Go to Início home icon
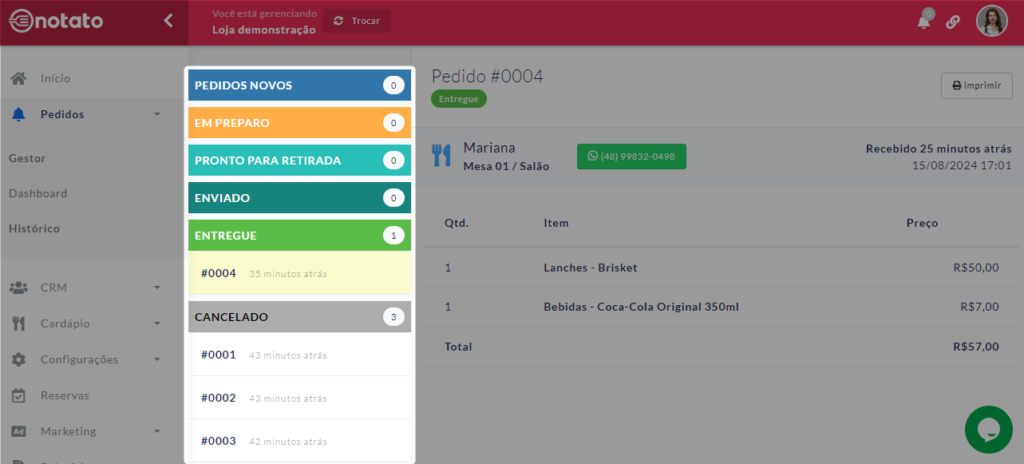The image size is (1024, 464). (18, 78)
